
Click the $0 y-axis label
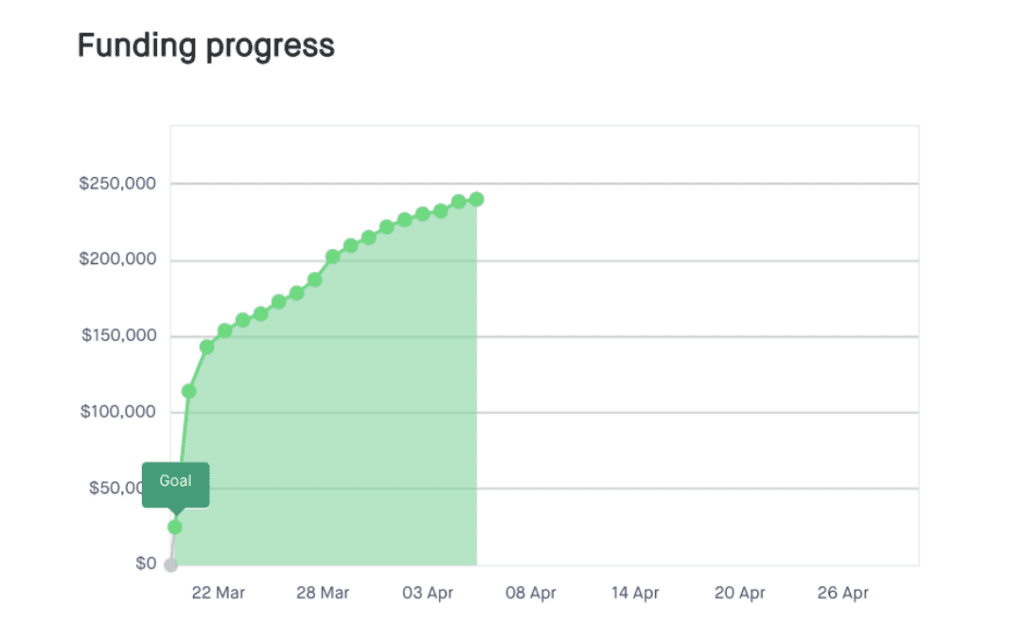145,564
